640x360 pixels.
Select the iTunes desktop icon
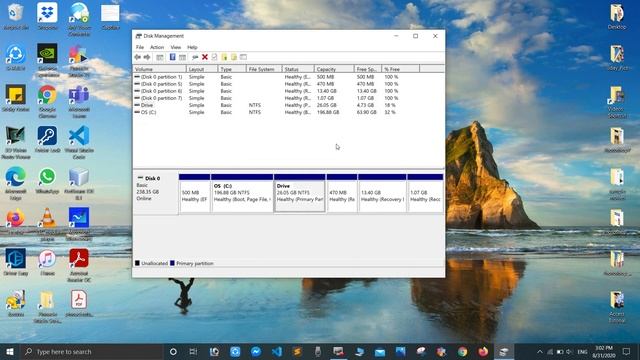pos(47,262)
